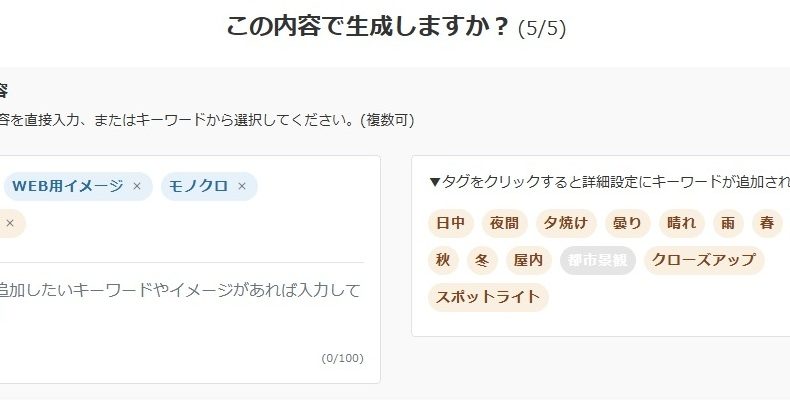Select the 春 season tag
Screen dimensions: 790x406
pyautogui.click(x=766, y=223)
